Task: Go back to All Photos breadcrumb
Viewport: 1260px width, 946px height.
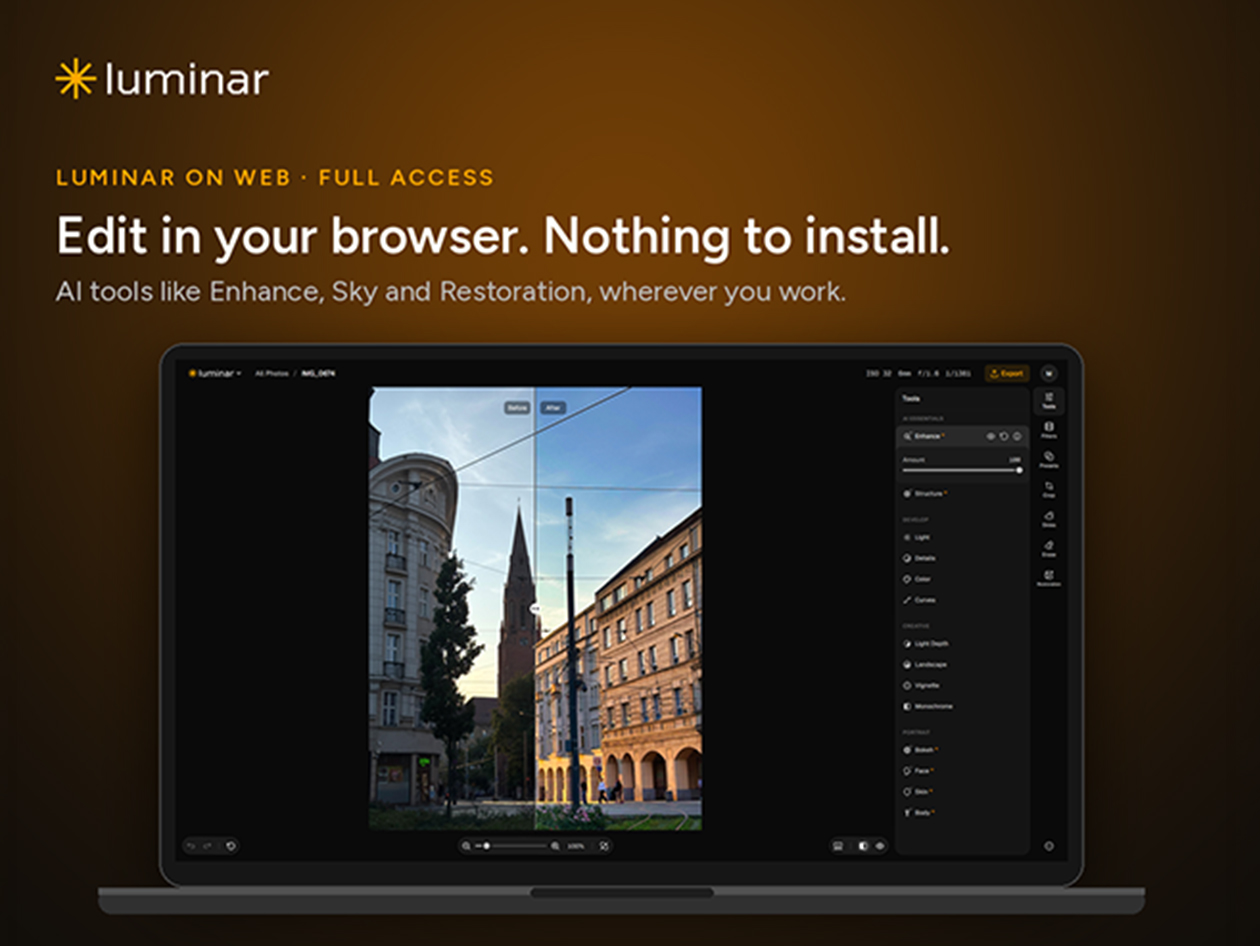Action: click(x=271, y=373)
